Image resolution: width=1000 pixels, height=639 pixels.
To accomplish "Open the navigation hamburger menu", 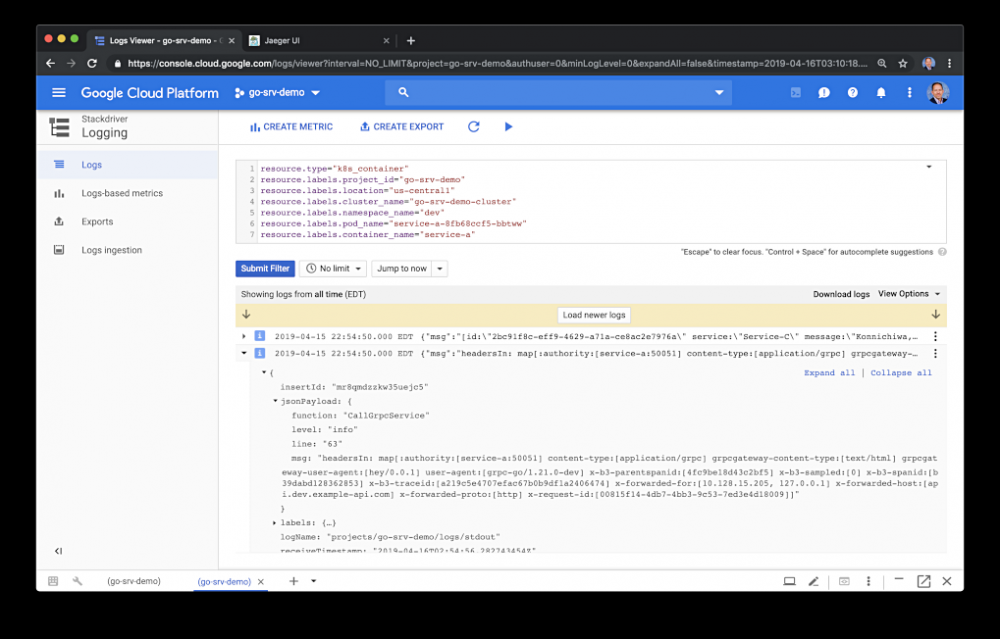I will [58, 92].
